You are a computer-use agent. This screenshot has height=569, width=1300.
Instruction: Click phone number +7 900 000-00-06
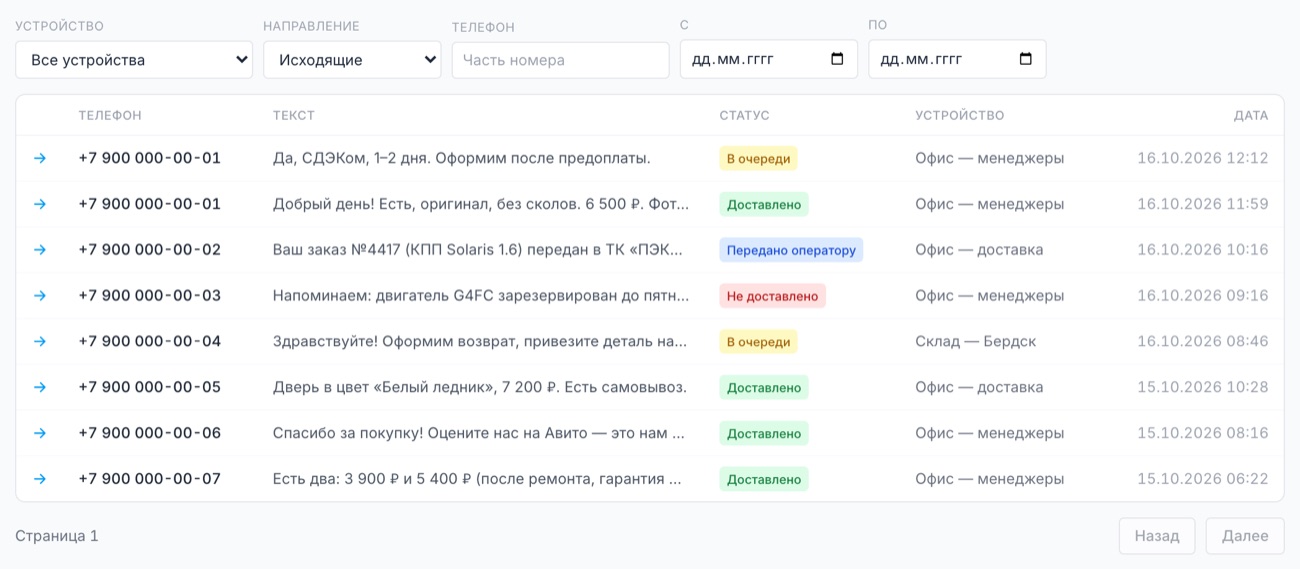[150, 434]
